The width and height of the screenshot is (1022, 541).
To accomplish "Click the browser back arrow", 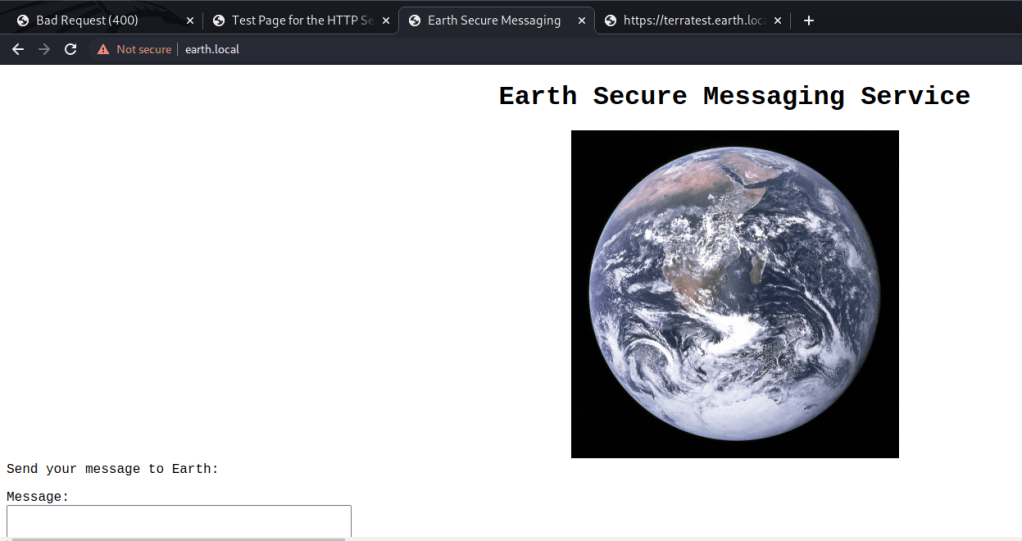I will click(x=18, y=49).
